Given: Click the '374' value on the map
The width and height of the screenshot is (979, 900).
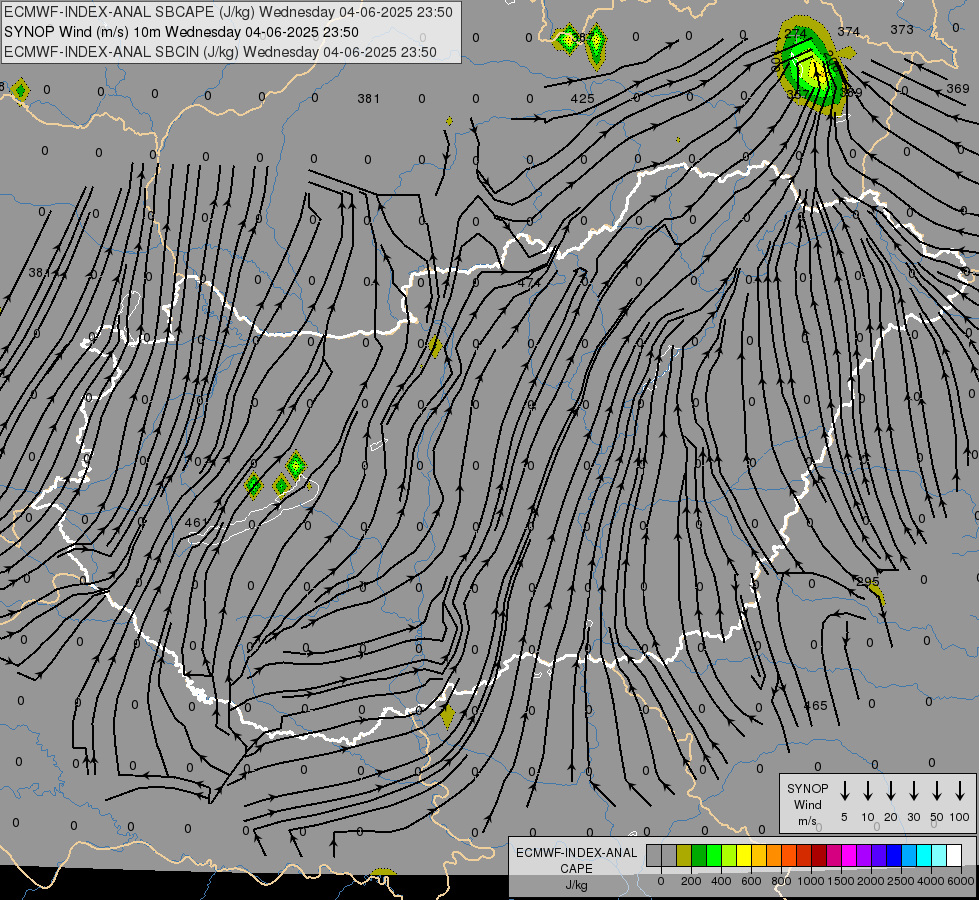Looking at the screenshot, I should coord(849,31).
